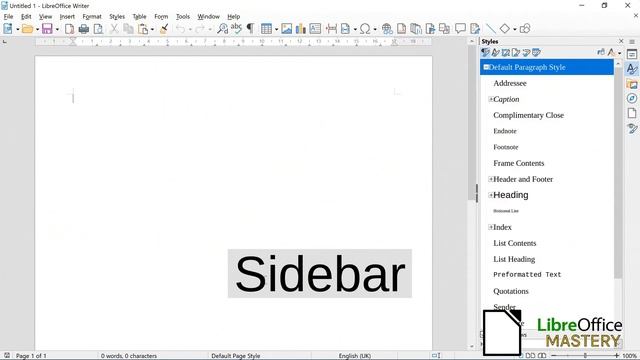Click the Save floppy disk icon
The width and height of the screenshot is (640, 360).
(47, 29)
